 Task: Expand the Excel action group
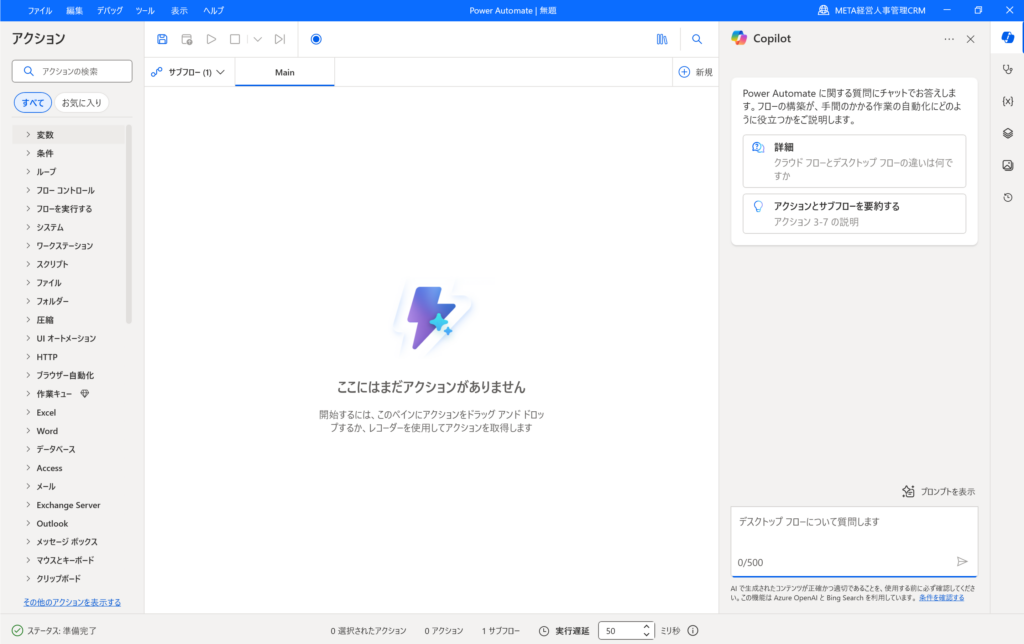pyautogui.click(x=46, y=412)
